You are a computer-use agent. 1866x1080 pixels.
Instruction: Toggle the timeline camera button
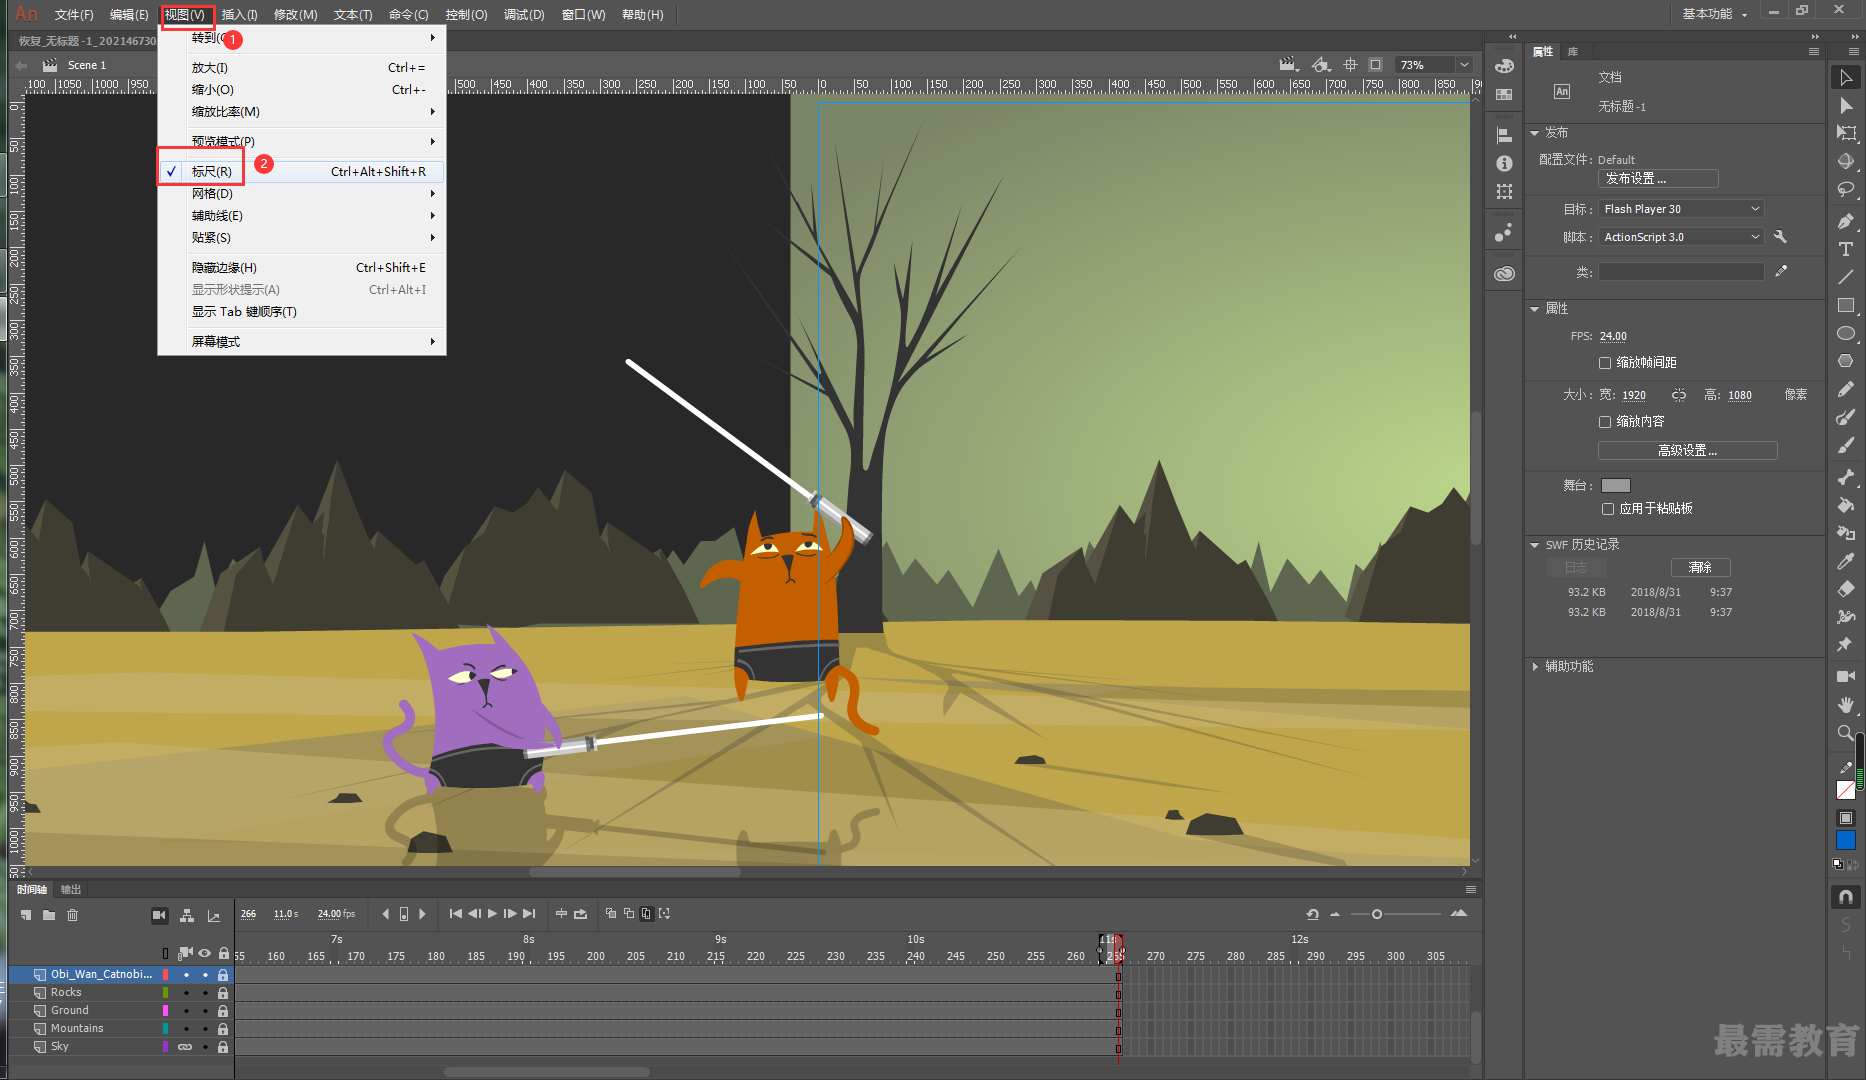click(x=159, y=914)
